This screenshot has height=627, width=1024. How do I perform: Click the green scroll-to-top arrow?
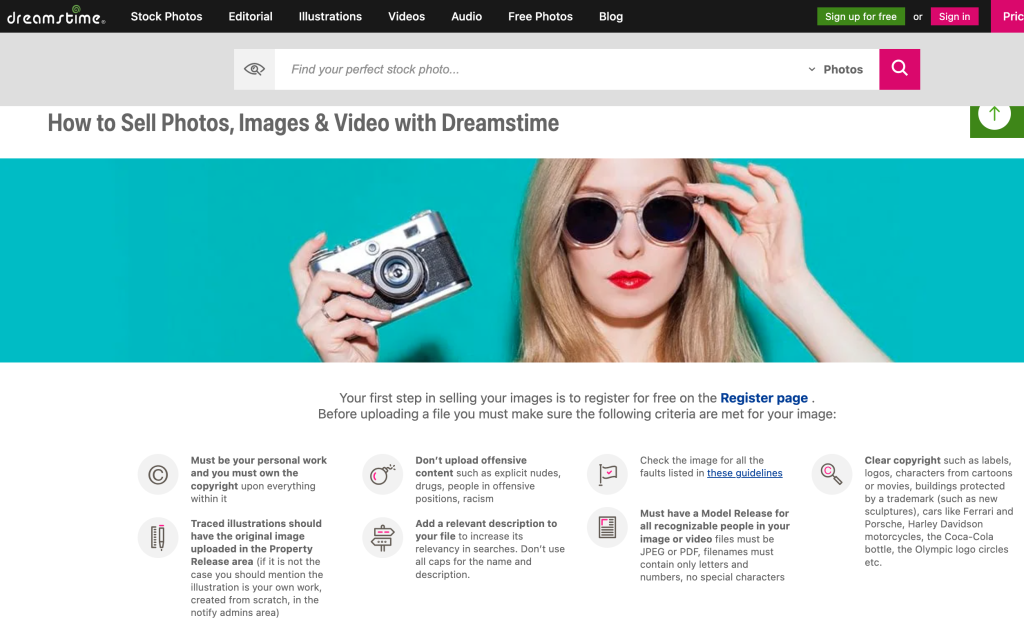[x=994, y=115]
